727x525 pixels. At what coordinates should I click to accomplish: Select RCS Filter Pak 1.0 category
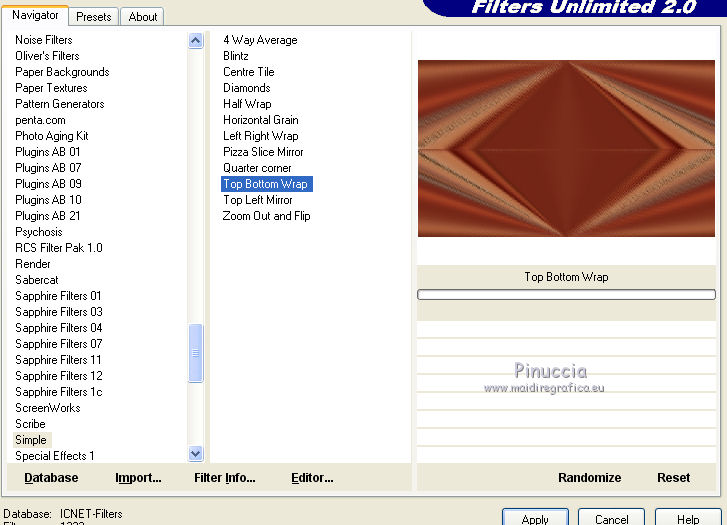[59, 248]
